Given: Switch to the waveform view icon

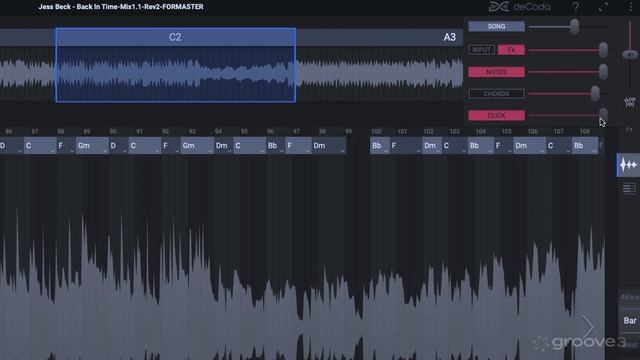Looking at the screenshot, I should pos(628,165).
